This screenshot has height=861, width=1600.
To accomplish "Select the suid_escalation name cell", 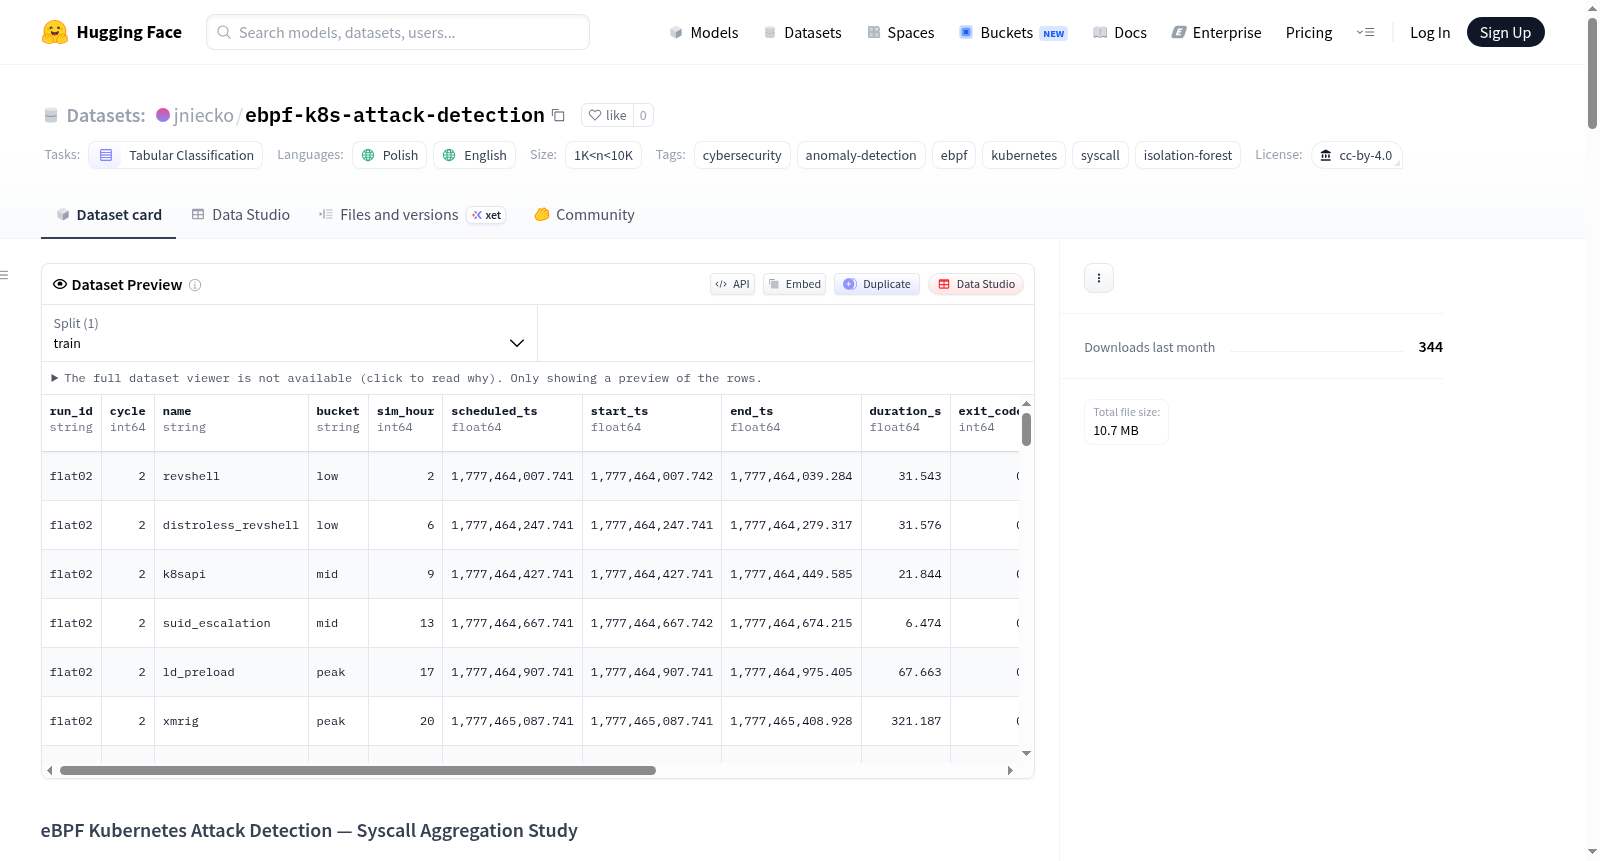I will [x=231, y=623].
